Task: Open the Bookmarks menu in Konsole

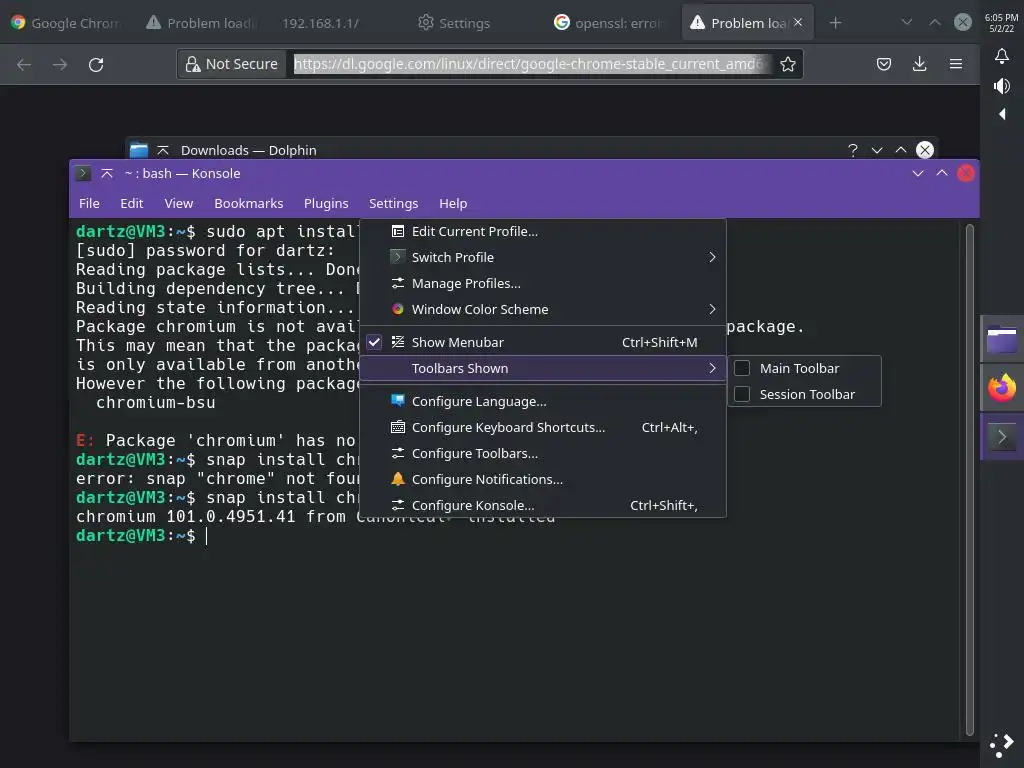Action: point(249,203)
